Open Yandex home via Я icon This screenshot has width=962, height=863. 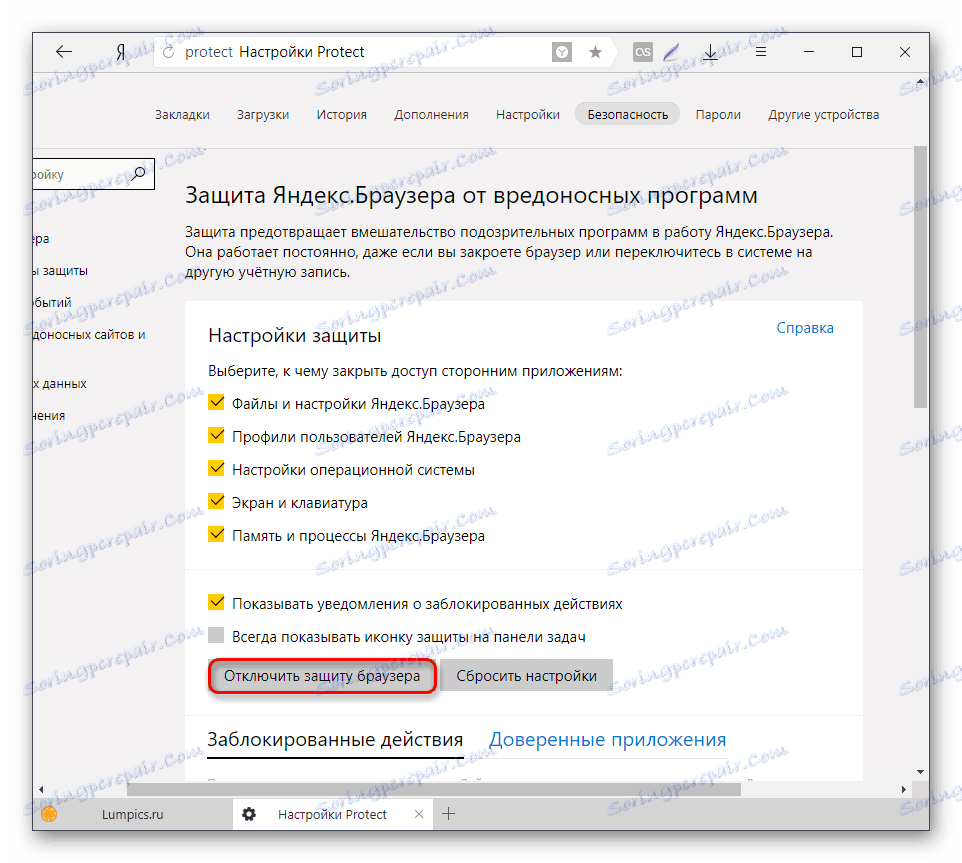121,52
